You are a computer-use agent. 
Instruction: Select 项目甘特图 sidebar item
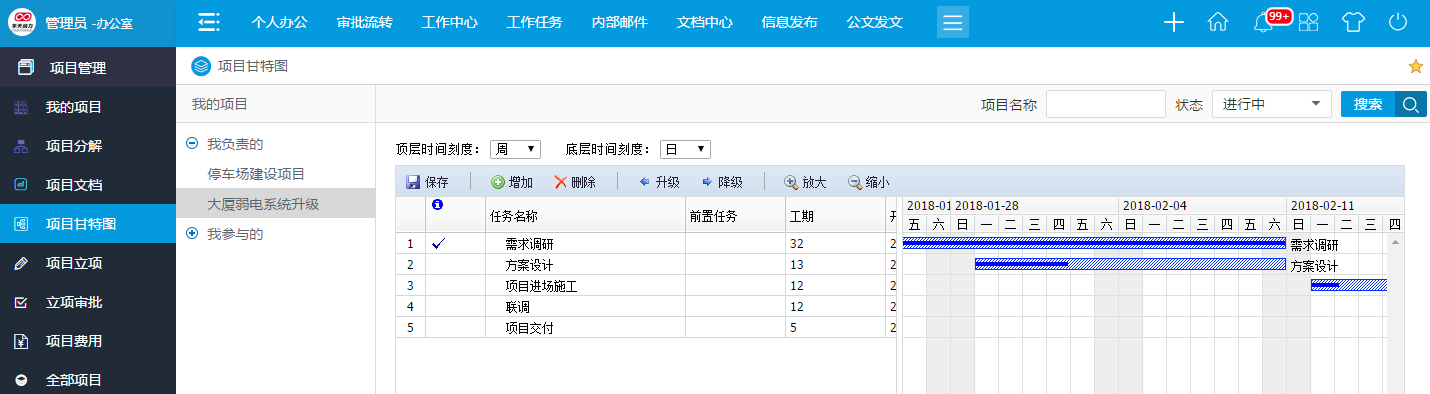pos(88,224)
